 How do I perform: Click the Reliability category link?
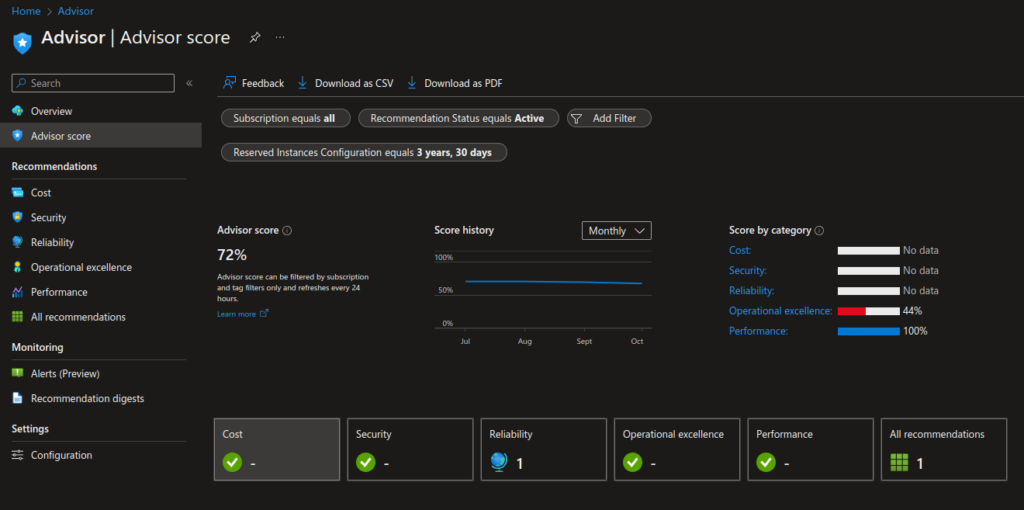click(x=752, y=291)
